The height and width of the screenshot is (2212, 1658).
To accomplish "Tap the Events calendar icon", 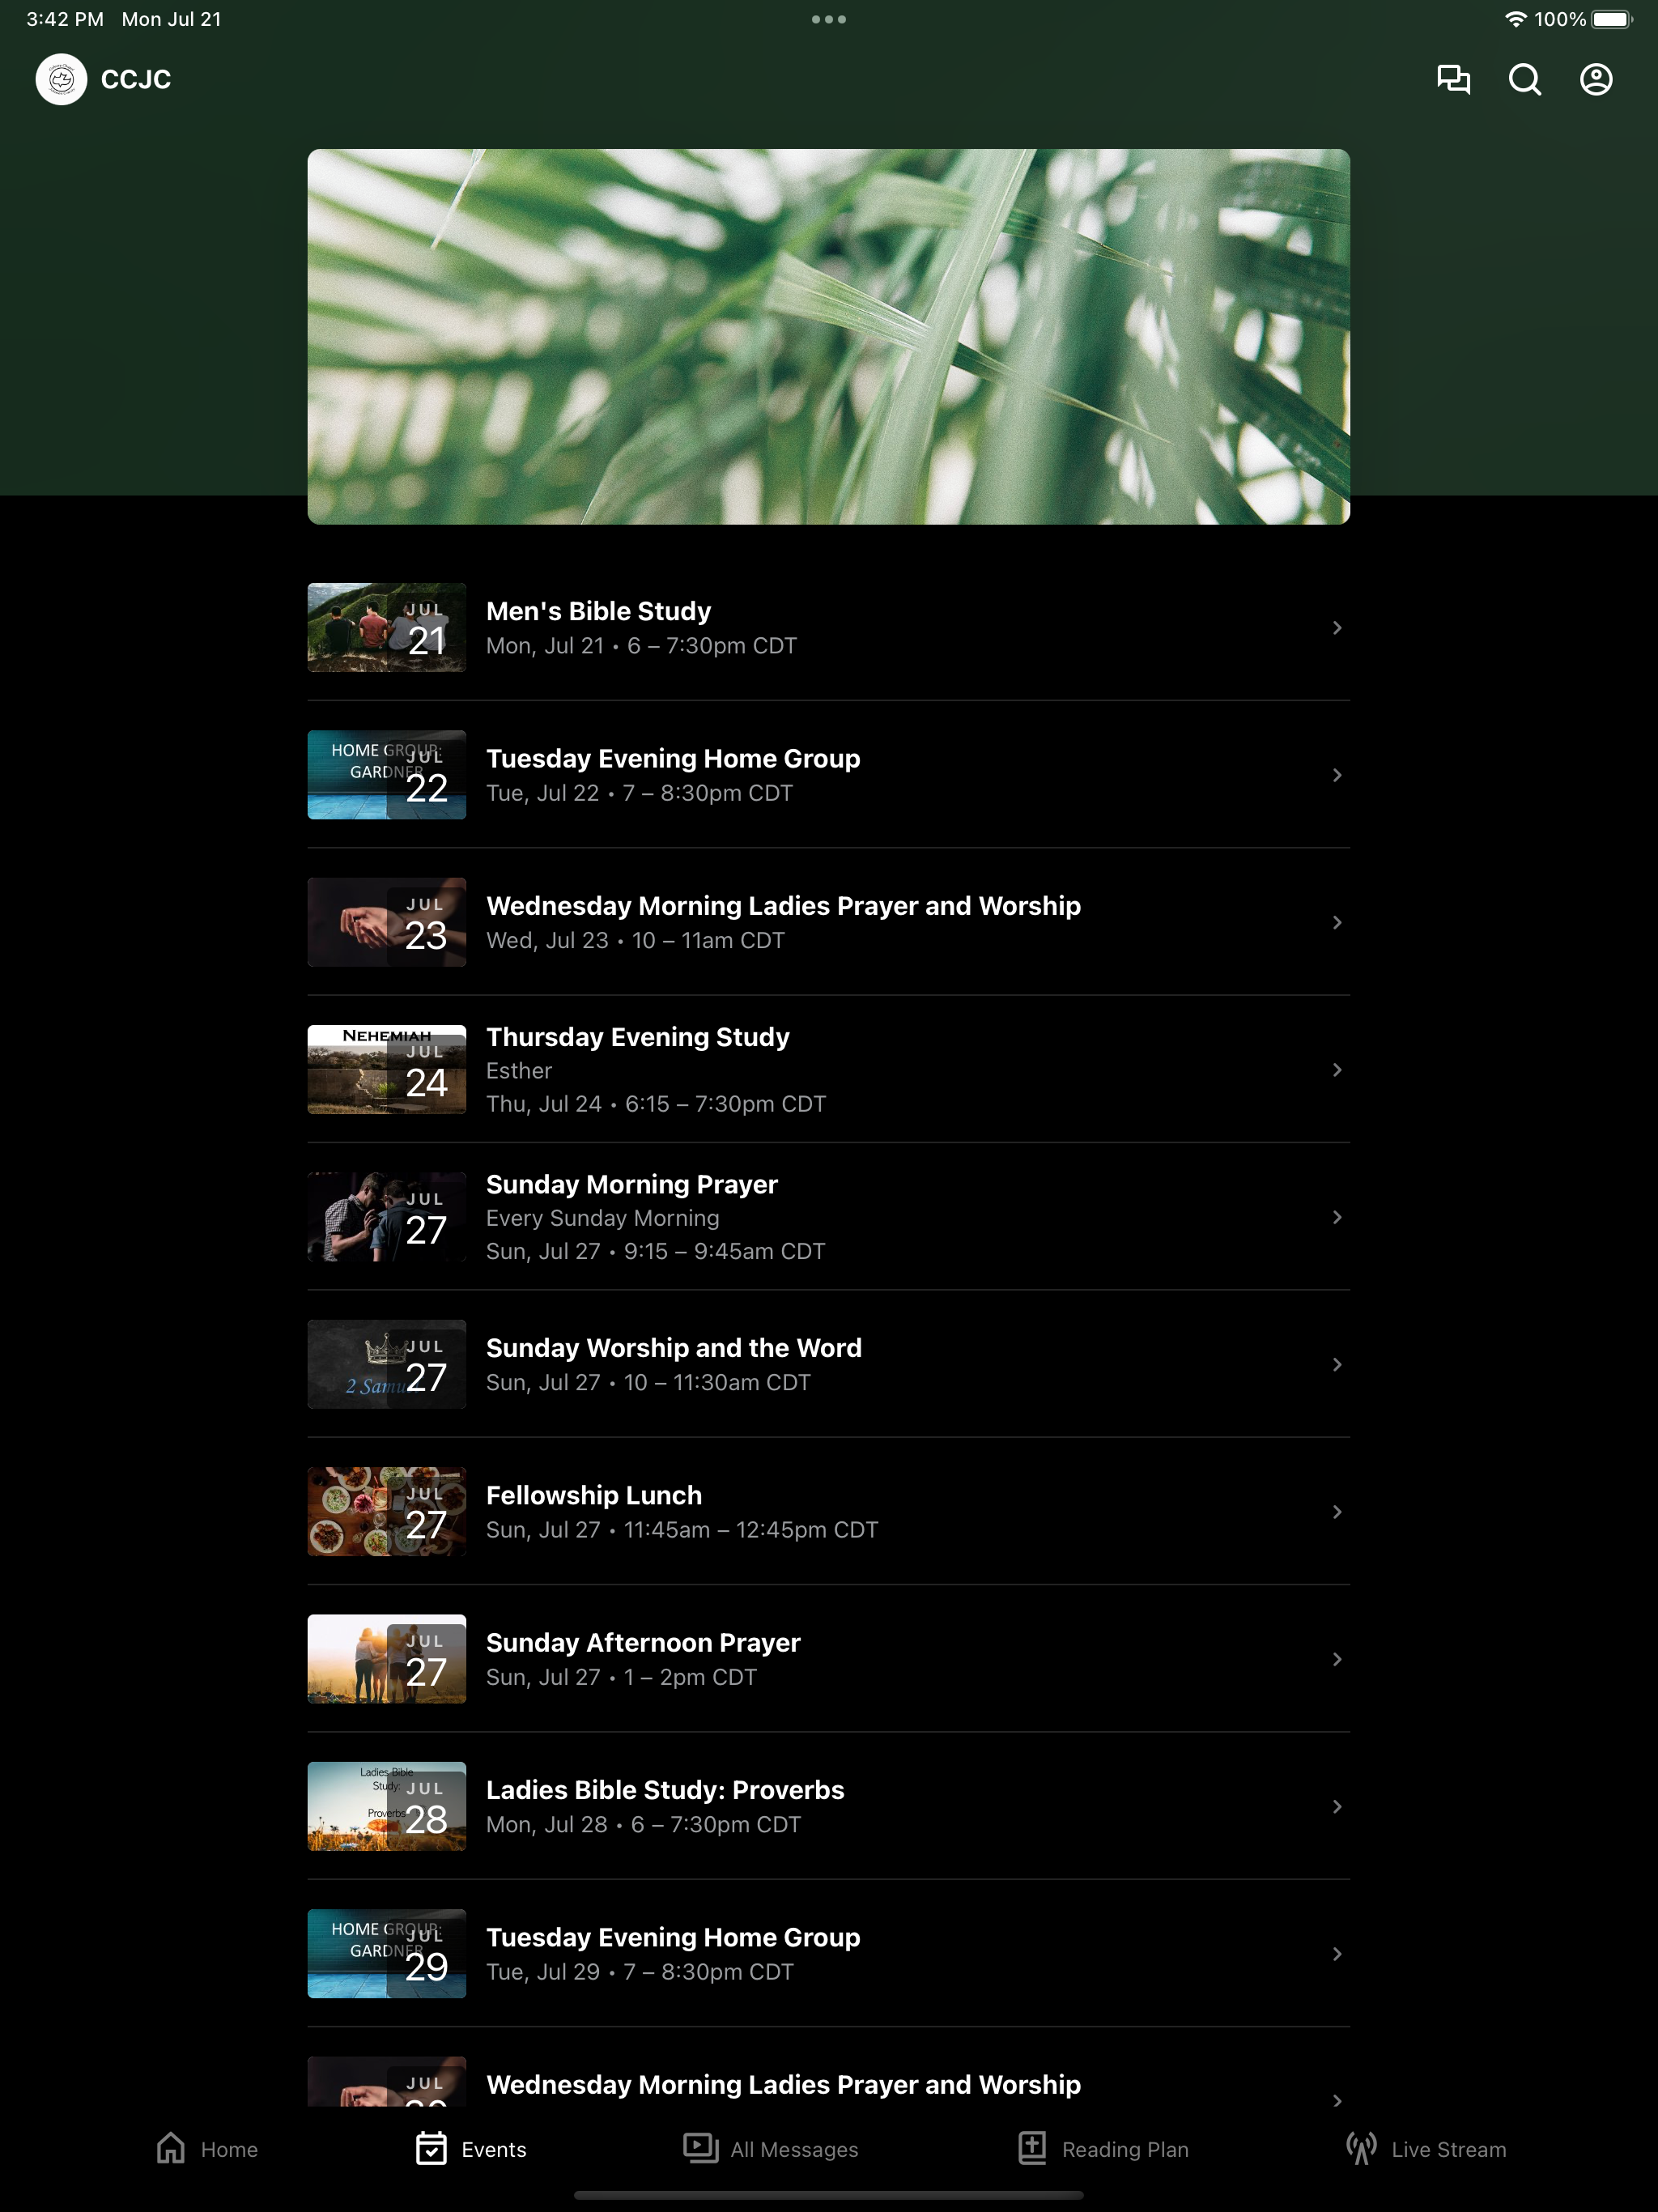I will coord(431,2148).
